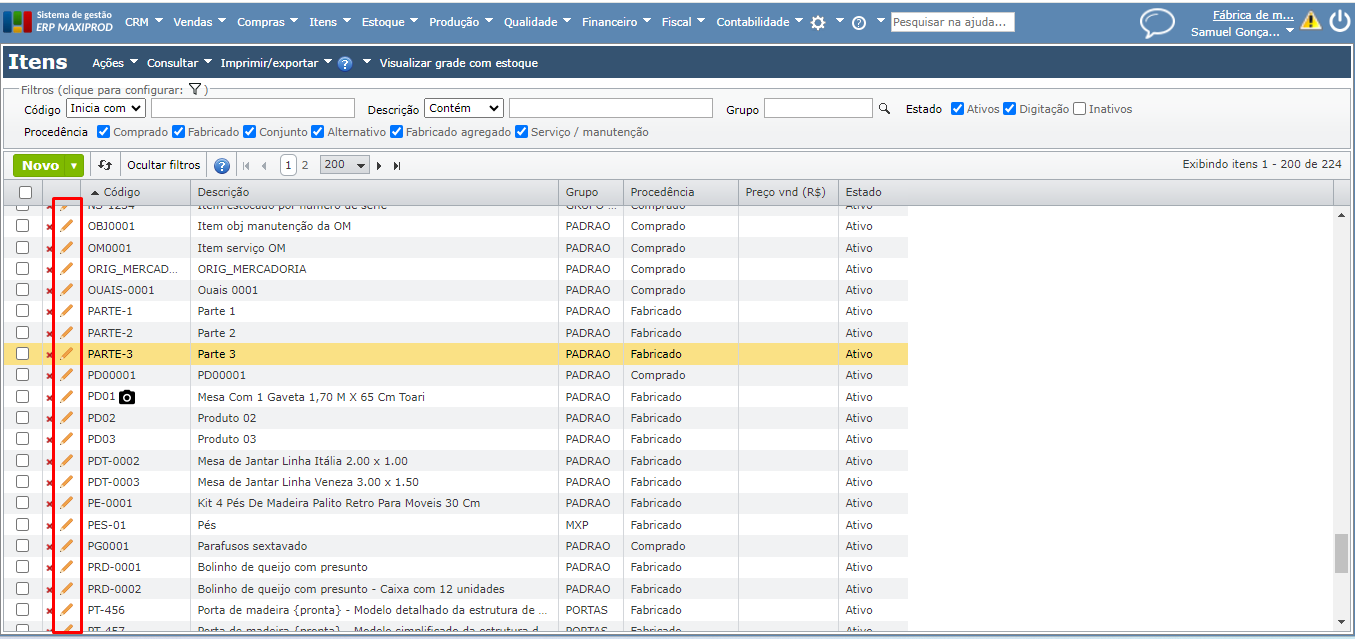Toggle the Conjunto checkbox
The height and width of the screenshot is (639, 1355).
click(250, 132)
